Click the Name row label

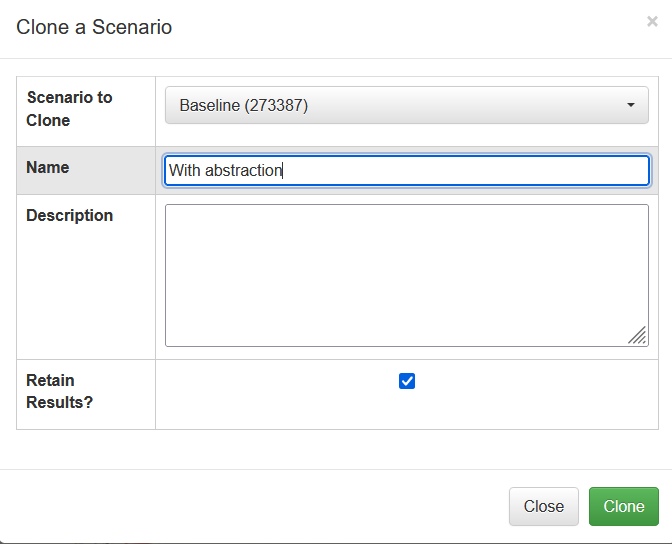click(48, 167)
